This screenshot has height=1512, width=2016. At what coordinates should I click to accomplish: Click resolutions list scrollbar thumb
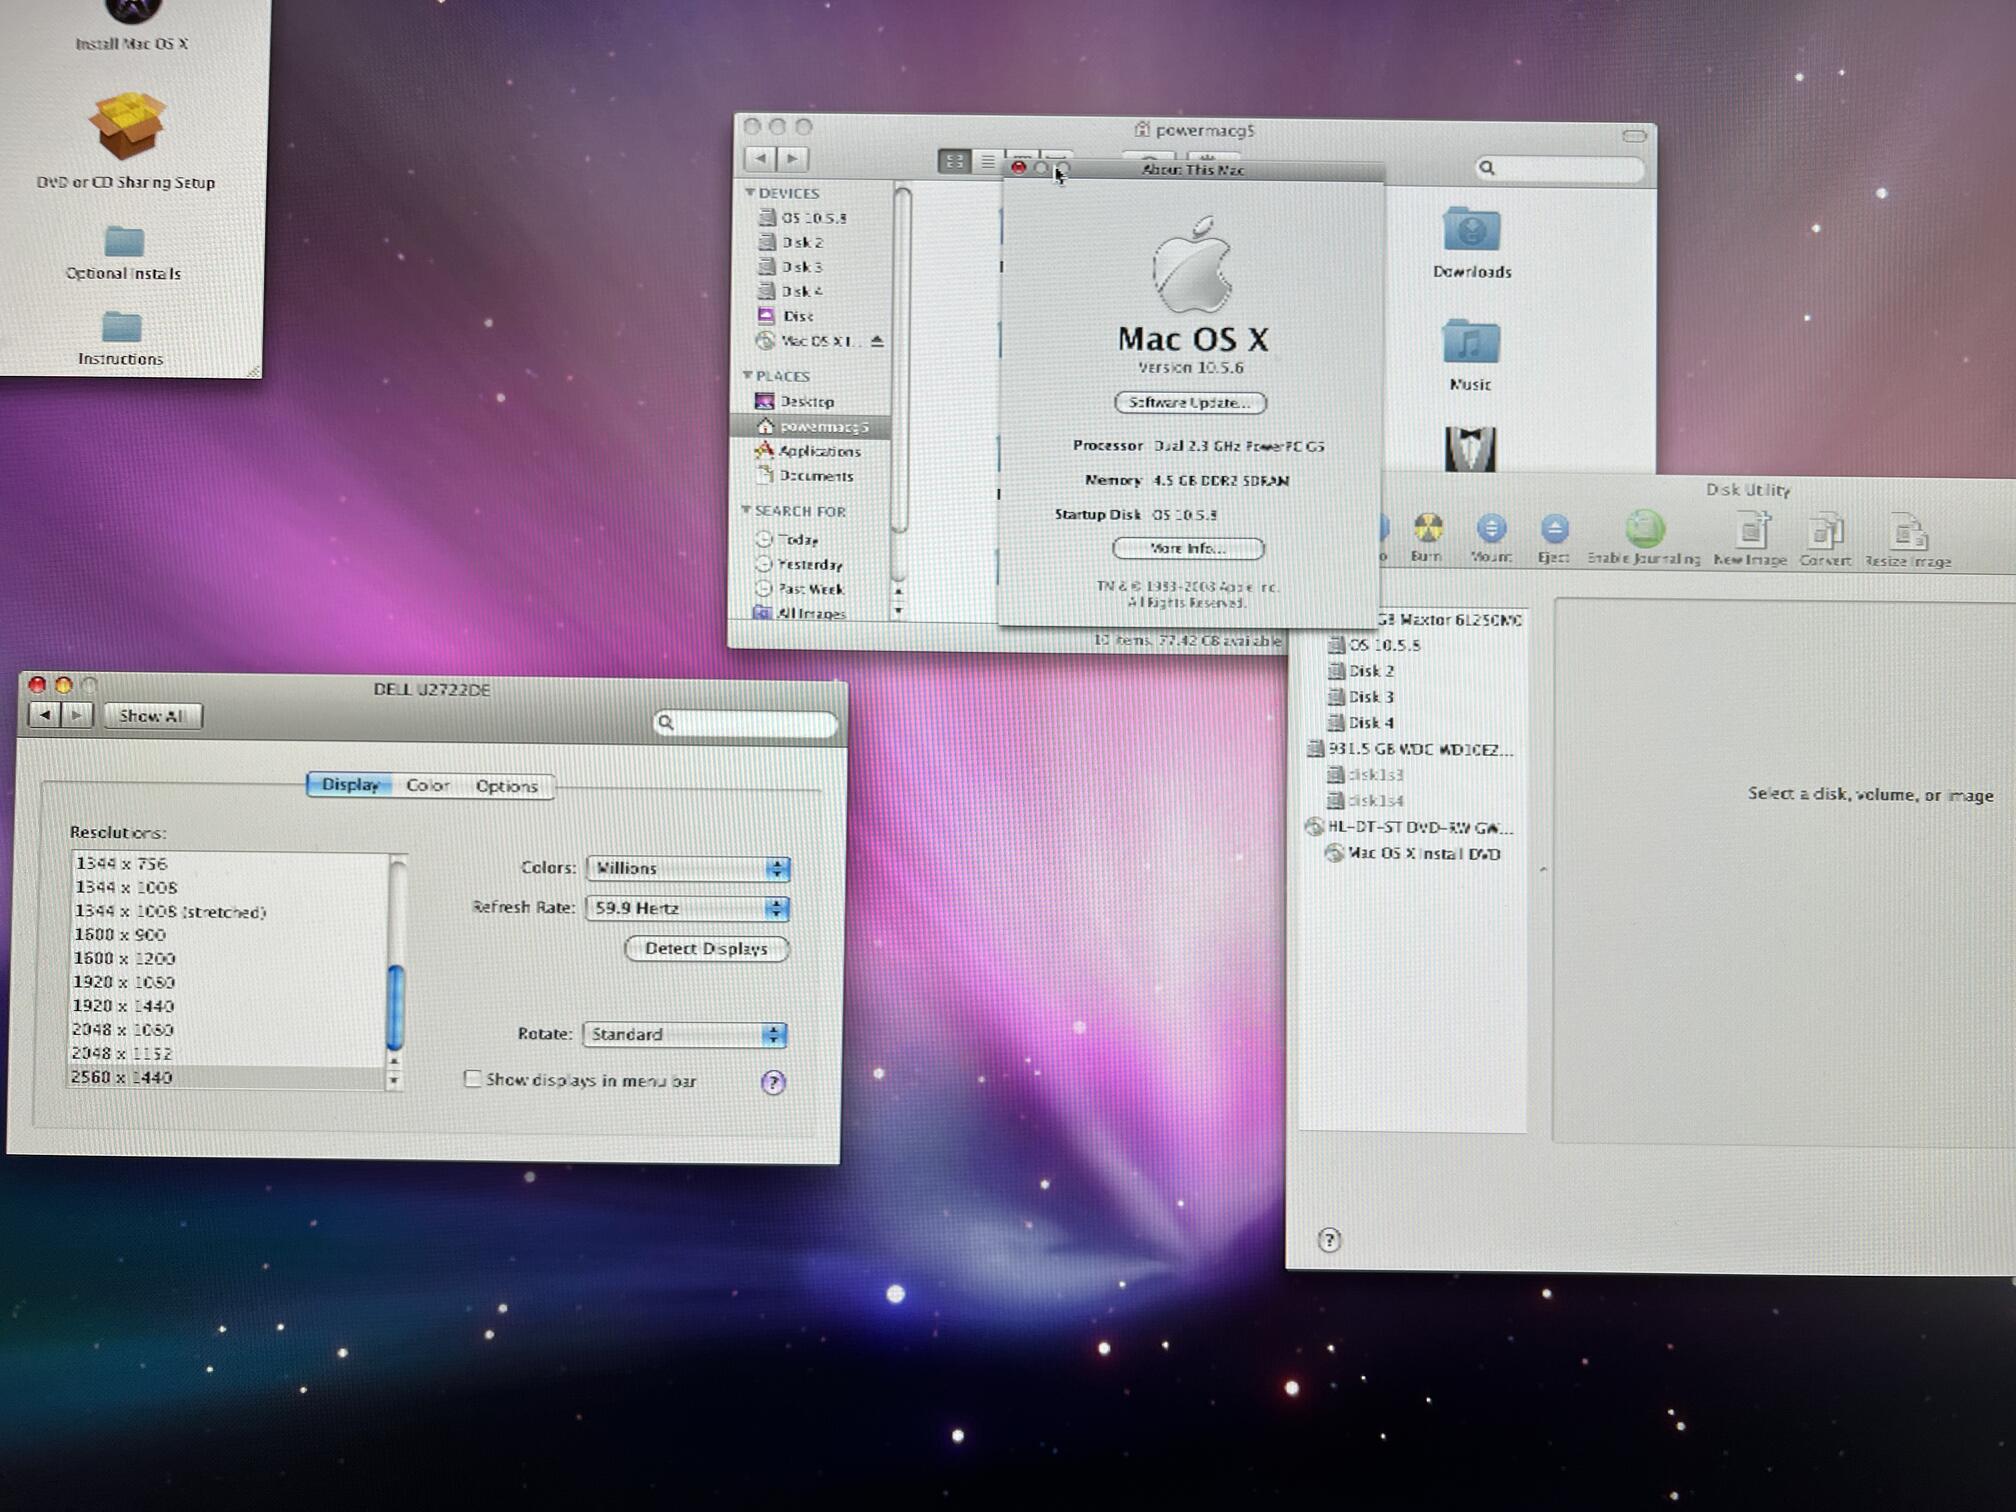click(x=396, y=1007)
